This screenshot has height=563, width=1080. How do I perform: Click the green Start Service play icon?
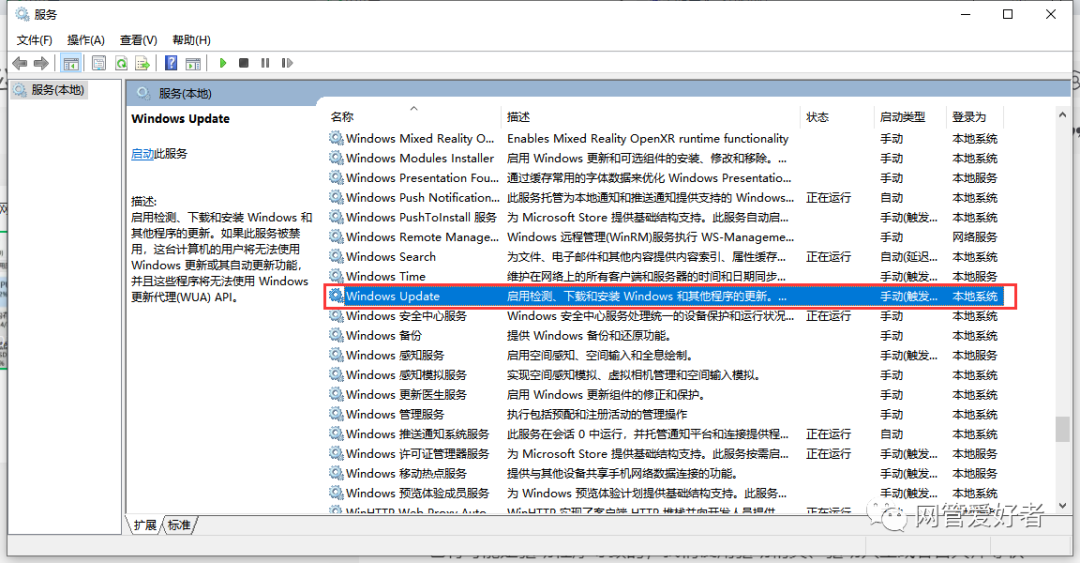(222, 63)
